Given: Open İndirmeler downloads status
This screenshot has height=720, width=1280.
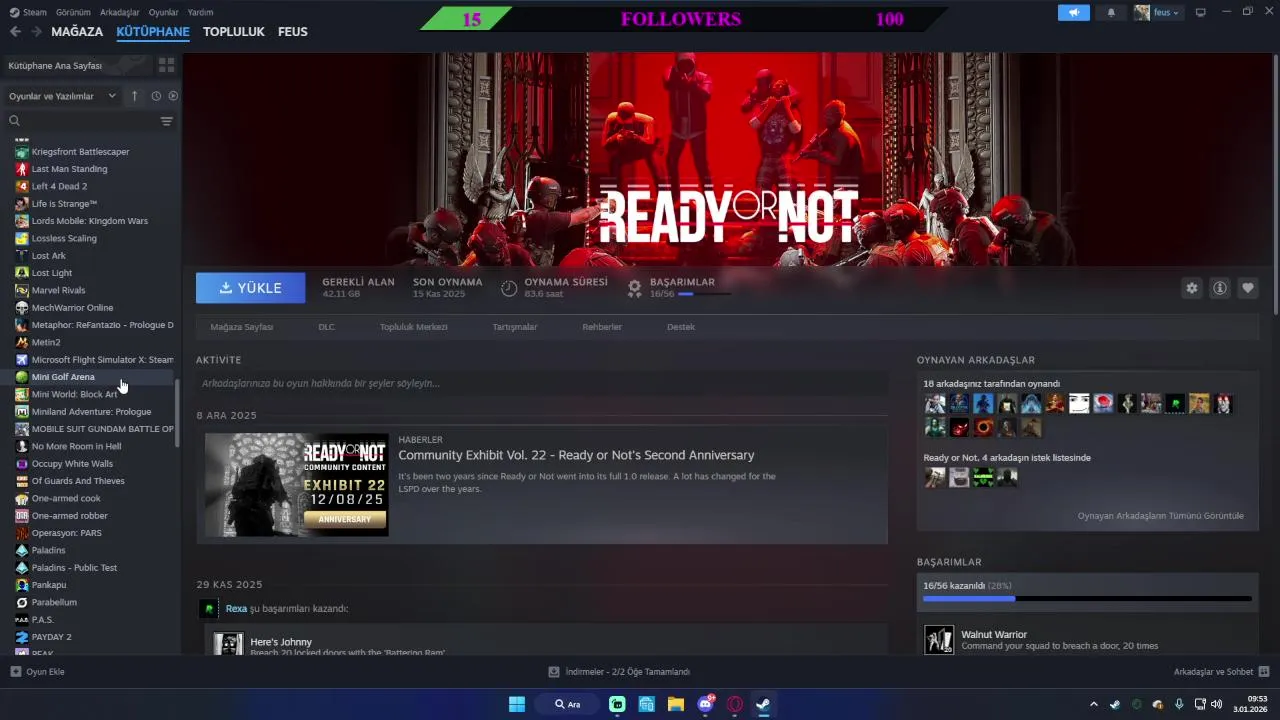Looking at the screenshot, I should tap(619, 672).
